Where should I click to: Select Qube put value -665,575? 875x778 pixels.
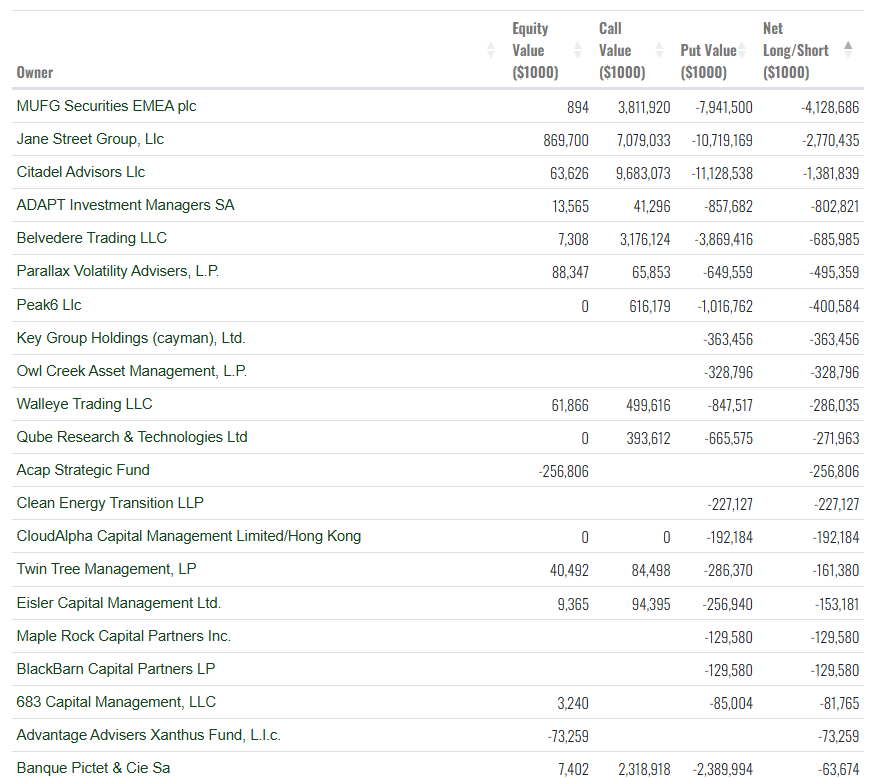pyautogui.click(x=728, y=438)
